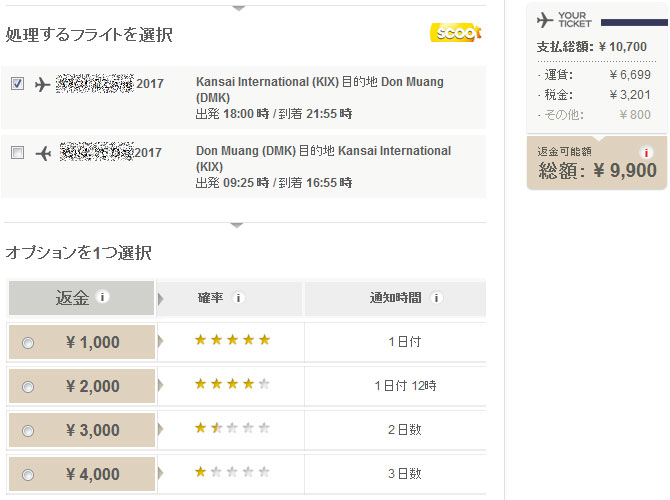This screenshot has height=500, width=670.
Task: Click the 支払総額 ¥ 10,700 total text
Action: point(591,48)
